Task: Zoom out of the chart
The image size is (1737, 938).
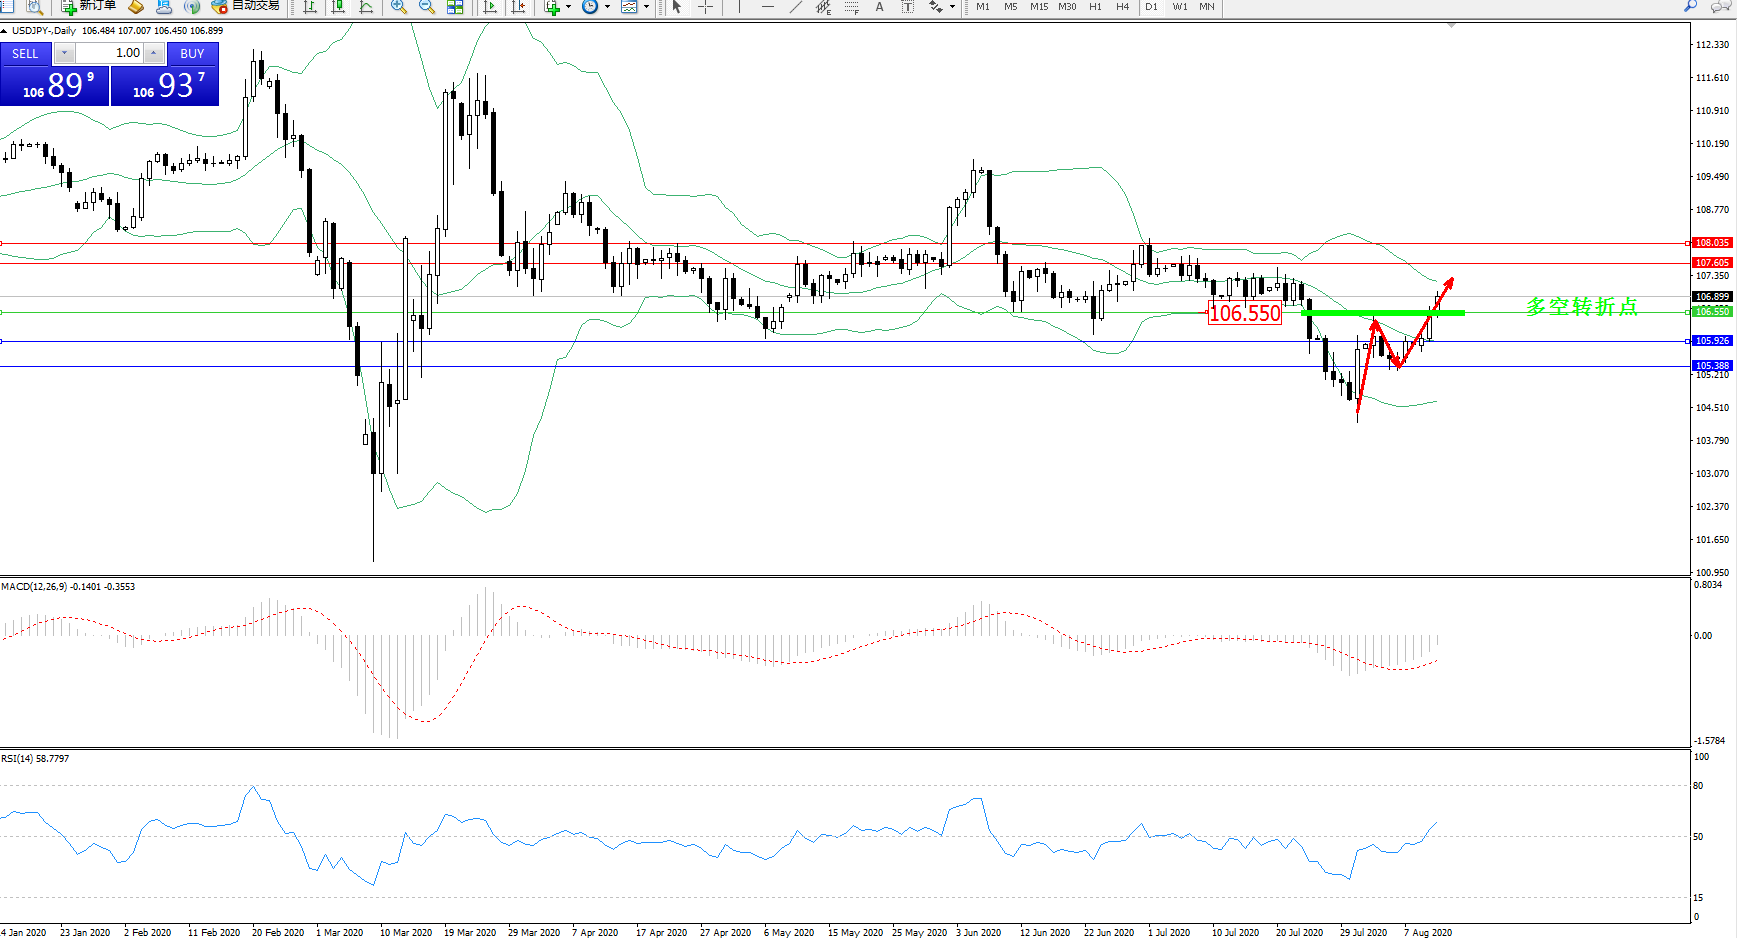Action: pos(427,7)
